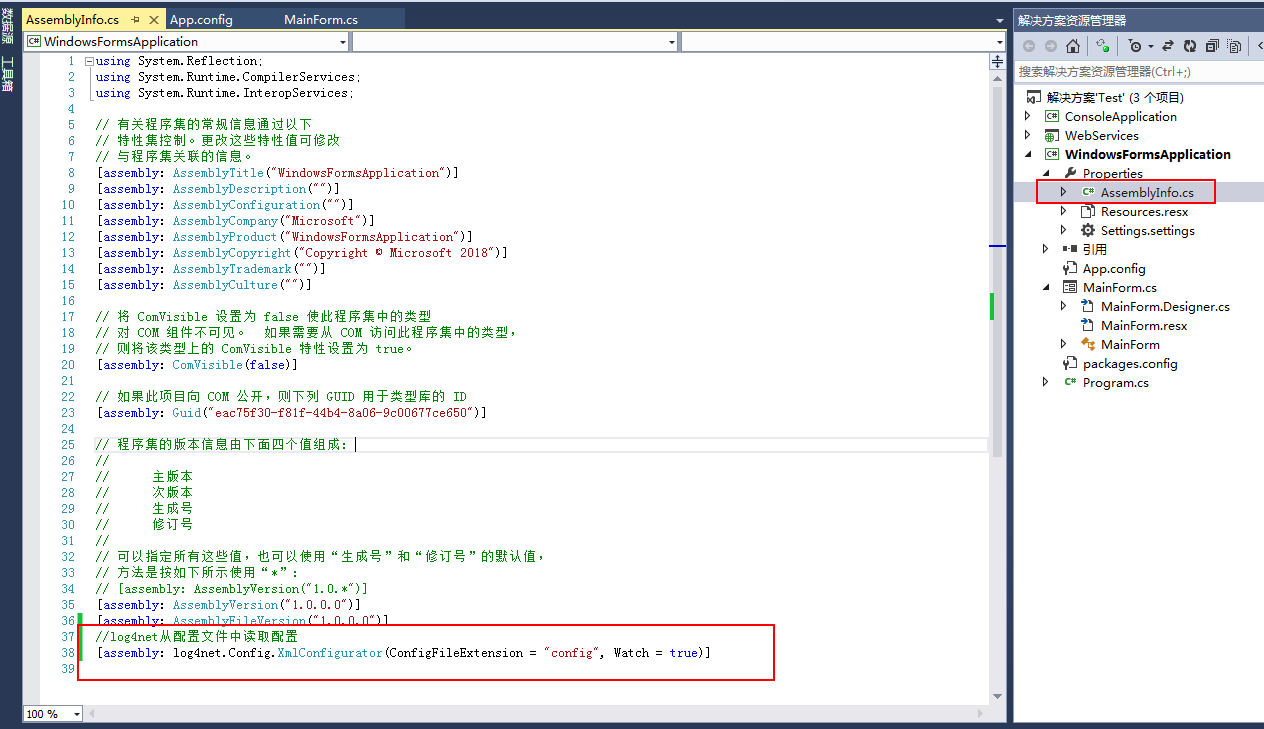The image size is (1264, 729).
Task: Click the "using System.Reflection;" line
Action: [179, 61]
